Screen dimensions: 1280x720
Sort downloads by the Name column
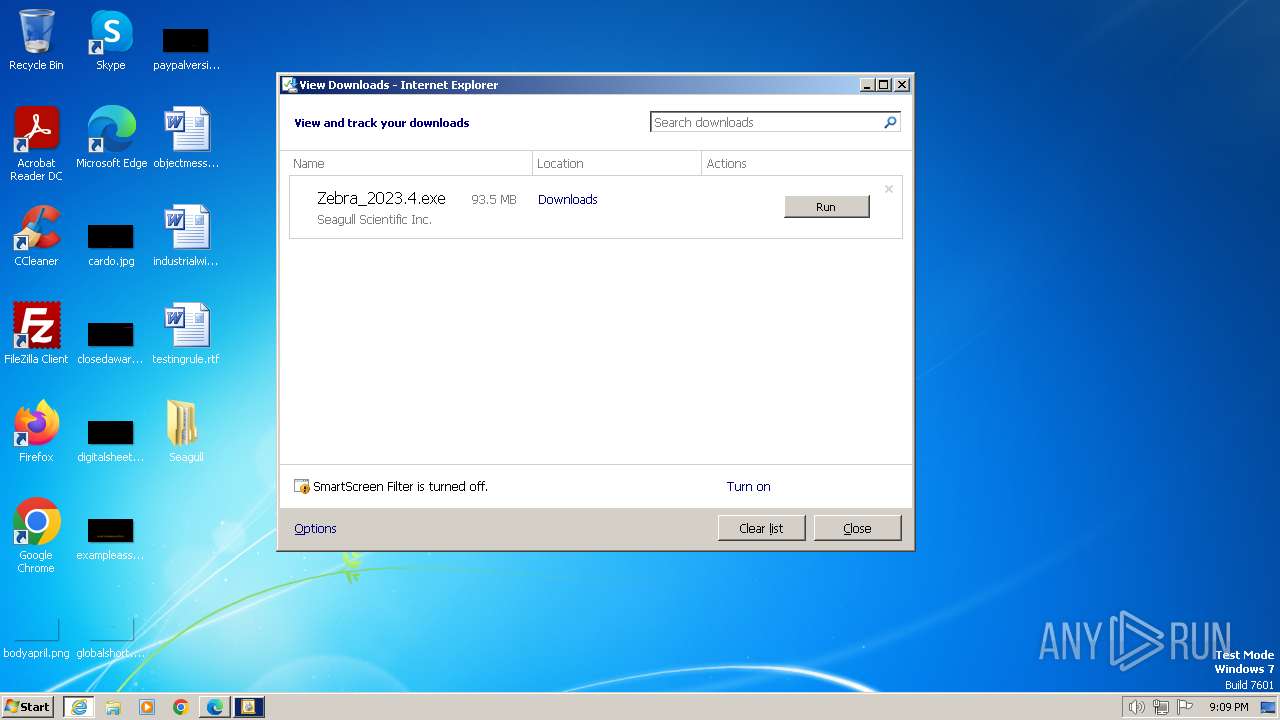411,163
